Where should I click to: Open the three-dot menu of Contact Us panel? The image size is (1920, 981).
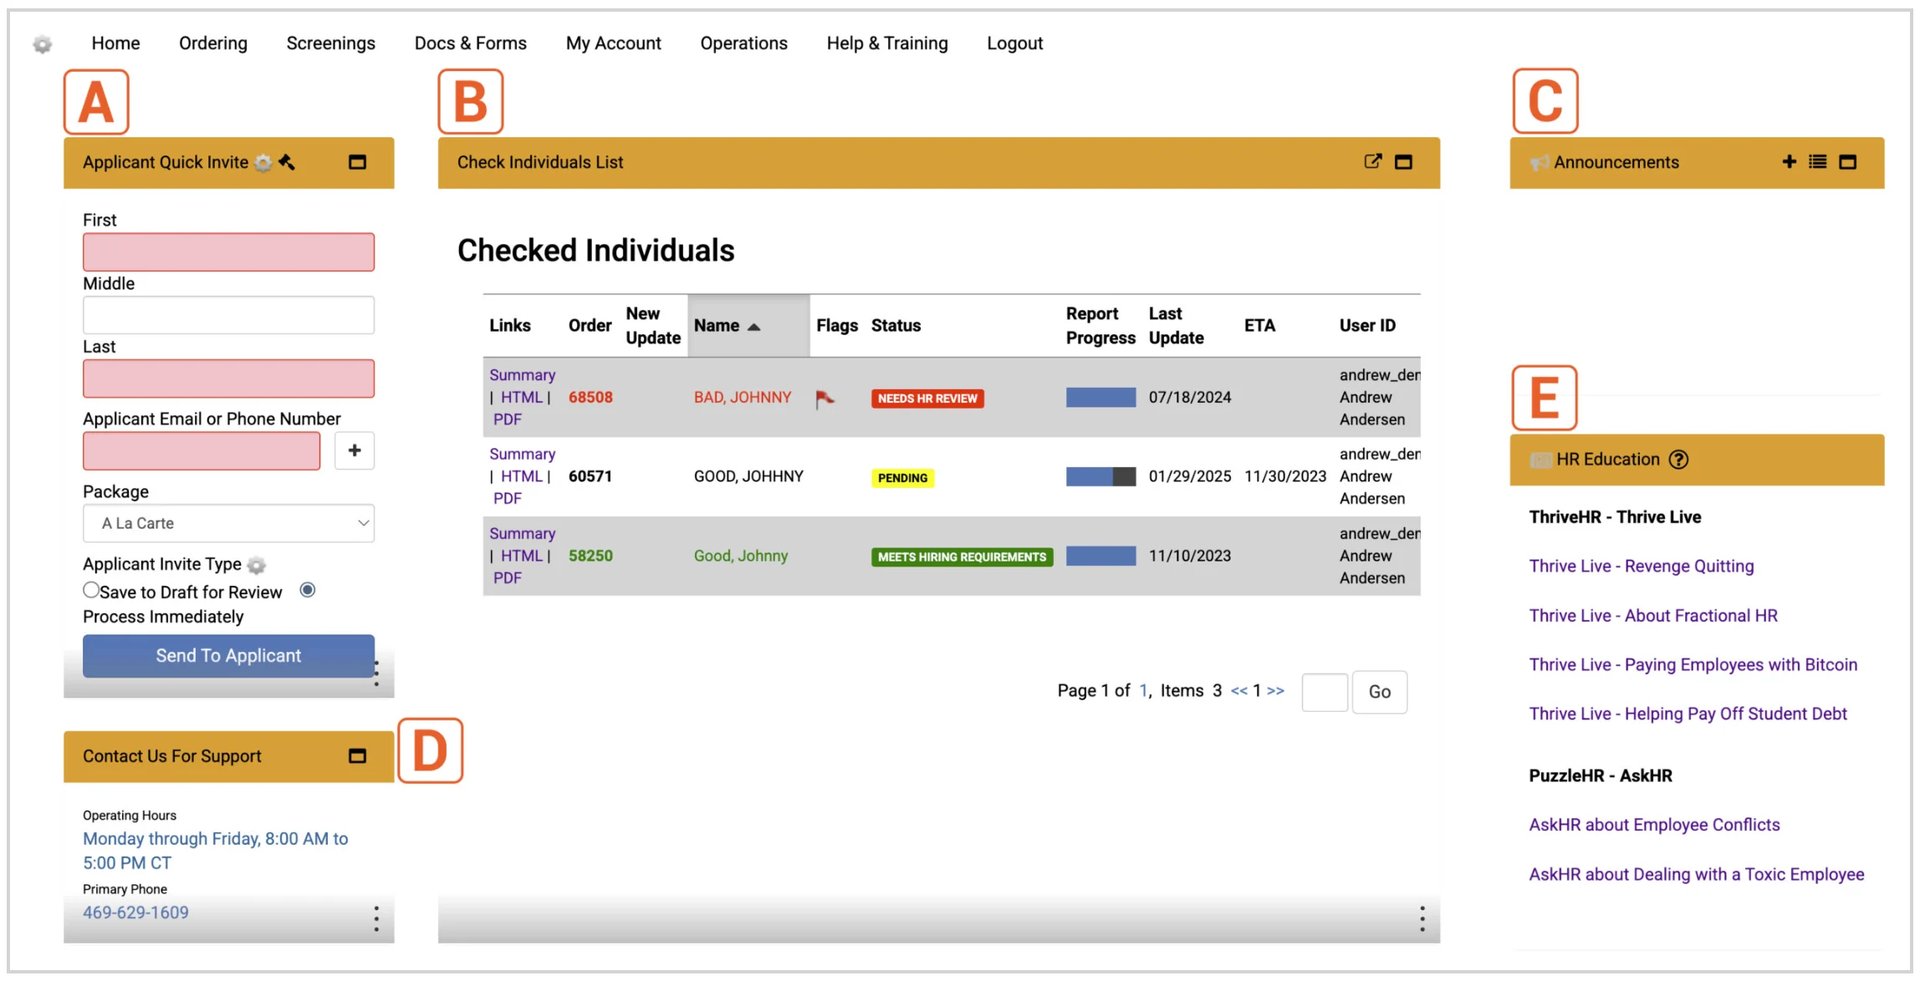pyautogui.click(x=376, y=919)
